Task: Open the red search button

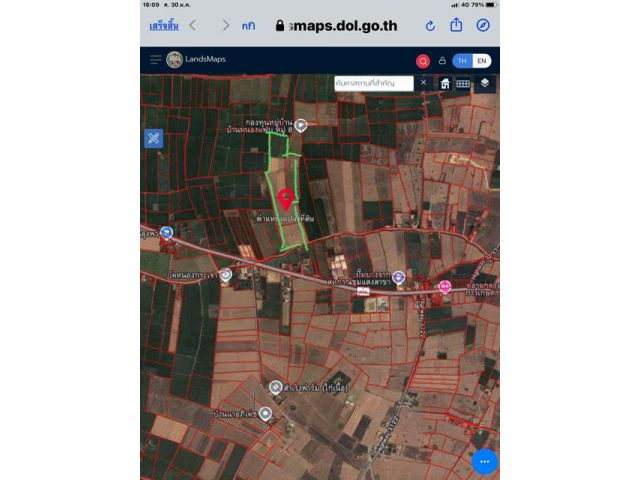Action: (x=423, y=61)
